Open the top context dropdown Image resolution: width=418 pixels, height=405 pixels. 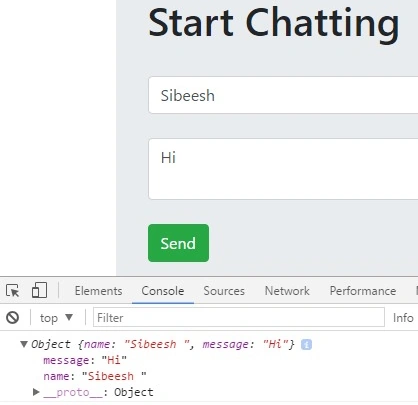[x=56, y=318]
